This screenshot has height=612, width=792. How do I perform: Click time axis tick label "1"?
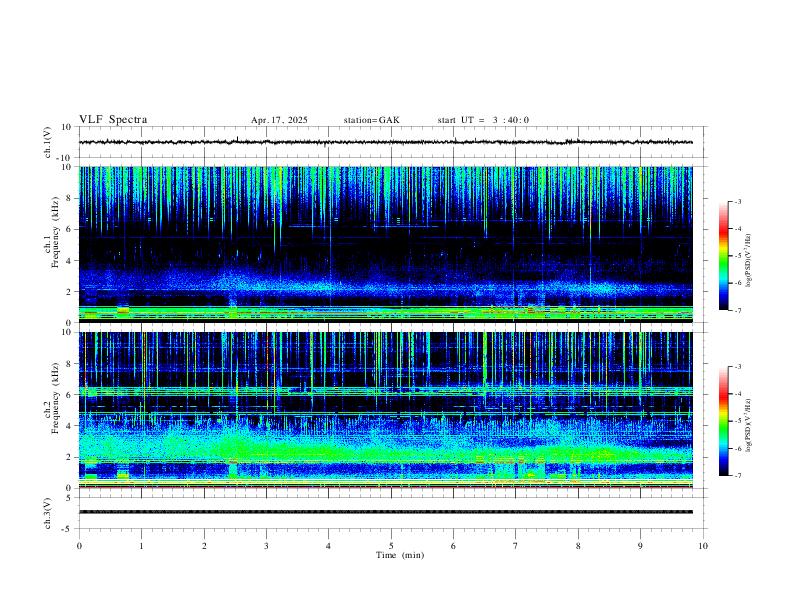point(141,546)
